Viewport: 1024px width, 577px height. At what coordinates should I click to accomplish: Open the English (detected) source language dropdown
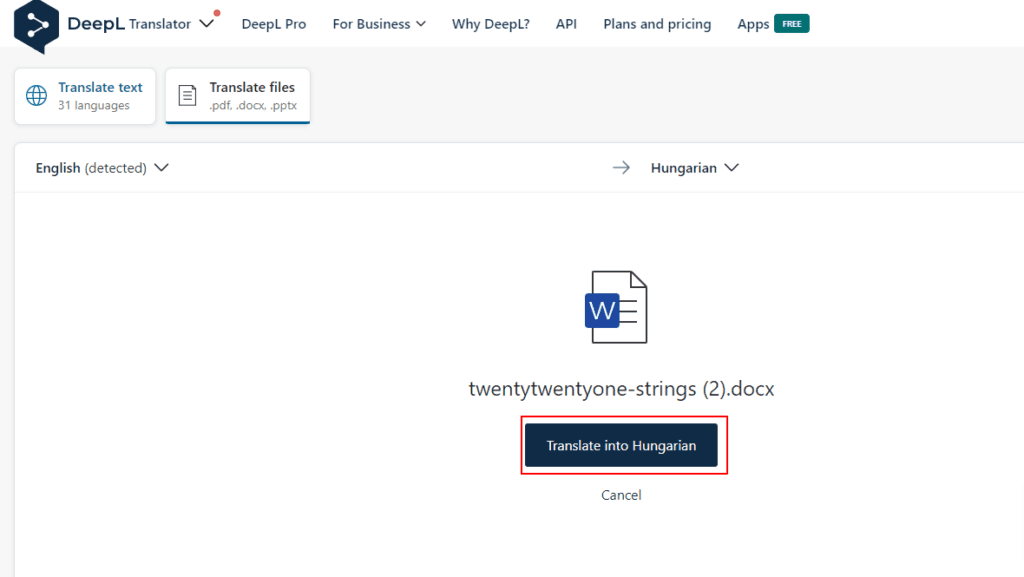click(x=102, y=168)
